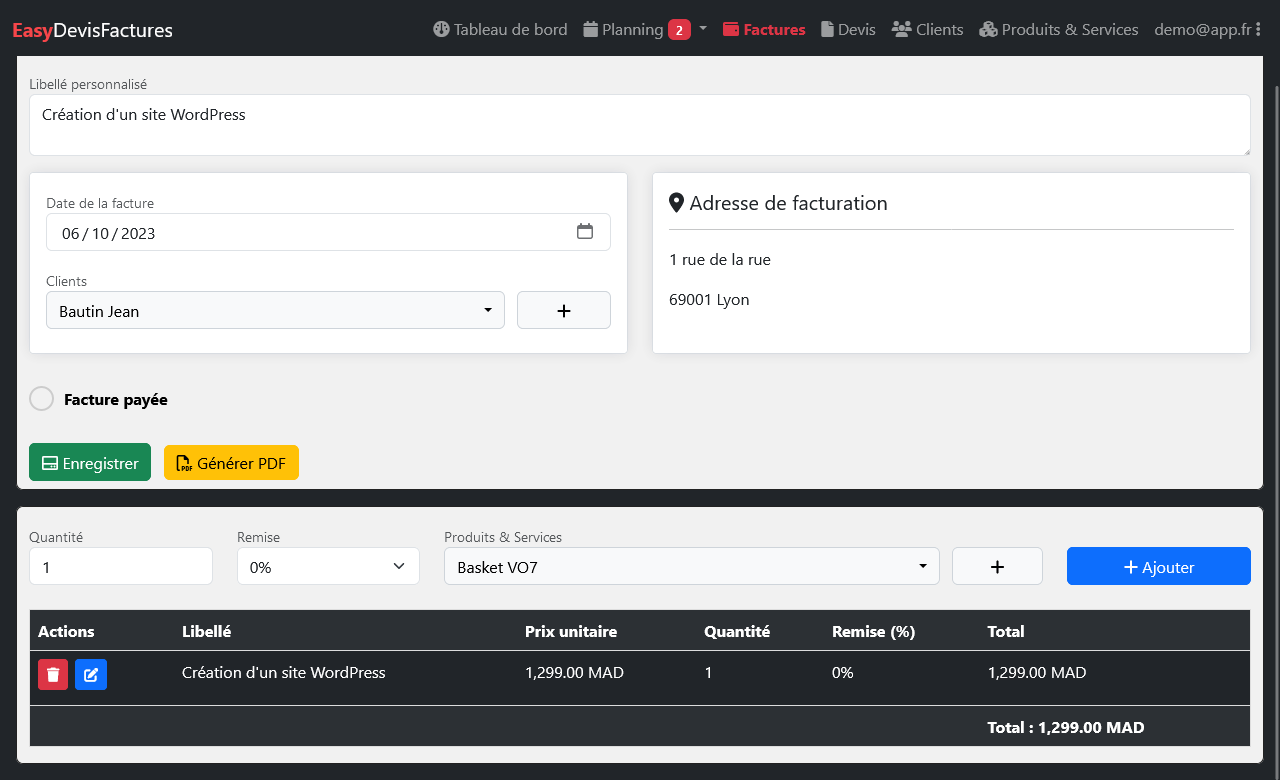1280x780 pixels.
Task: Click the plus button beside Produits & Services dropdown
Action: tap(996, 567)
